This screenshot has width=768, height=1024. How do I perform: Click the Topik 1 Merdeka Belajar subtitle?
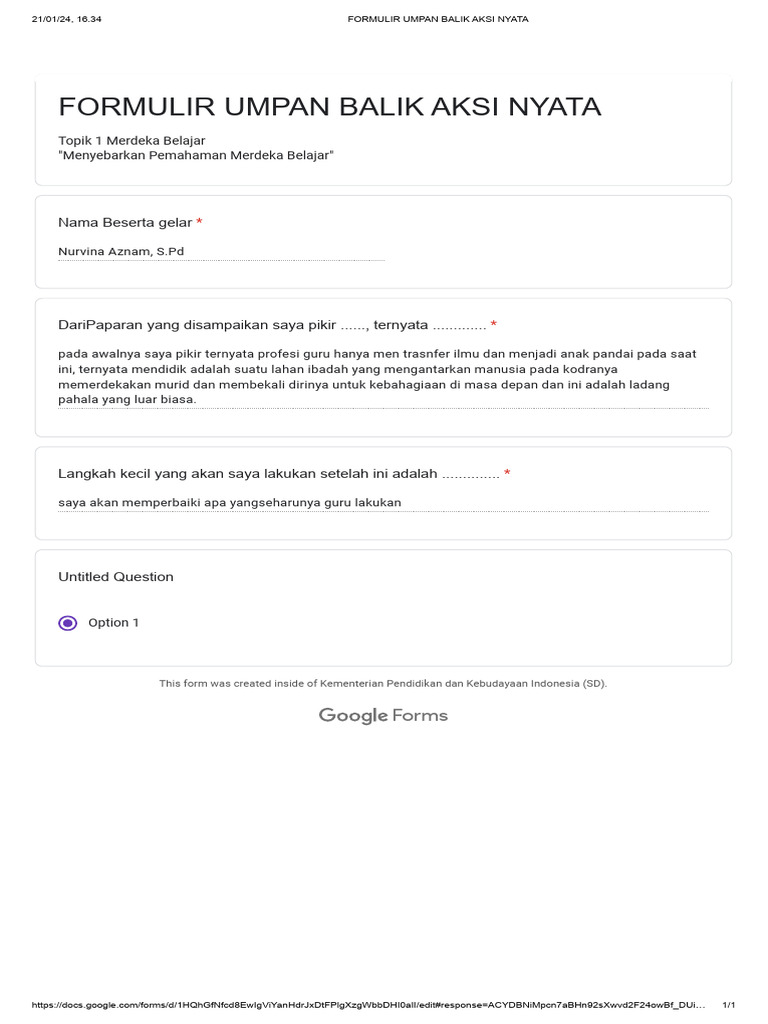(132, 140)
